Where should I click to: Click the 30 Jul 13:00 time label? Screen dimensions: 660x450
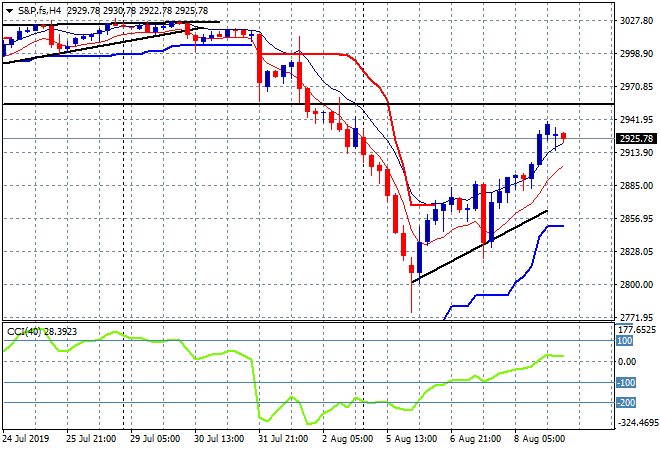[x=219, y=439]
